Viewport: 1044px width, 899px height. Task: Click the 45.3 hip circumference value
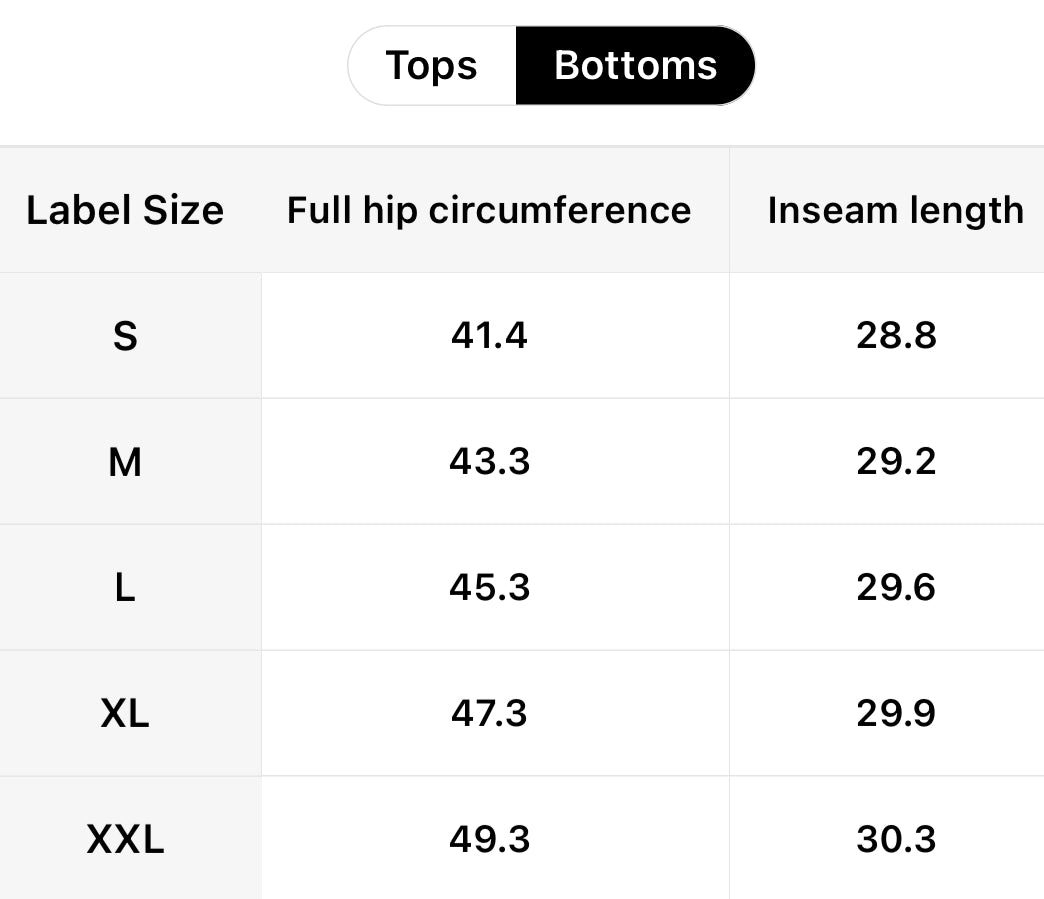(489, 588)
